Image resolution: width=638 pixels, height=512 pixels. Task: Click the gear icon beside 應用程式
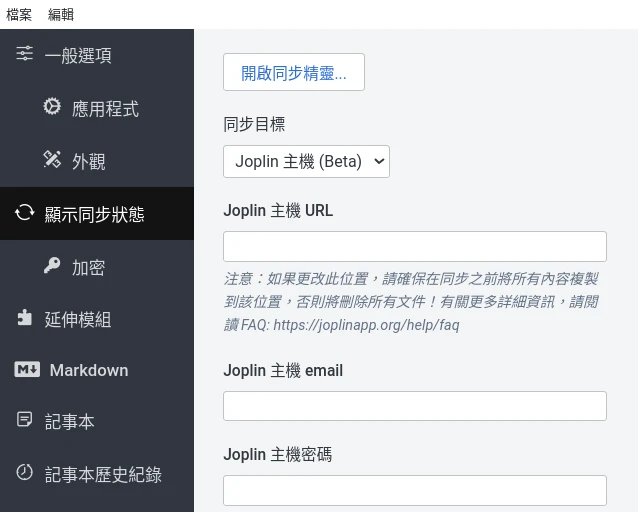[52, 107]
